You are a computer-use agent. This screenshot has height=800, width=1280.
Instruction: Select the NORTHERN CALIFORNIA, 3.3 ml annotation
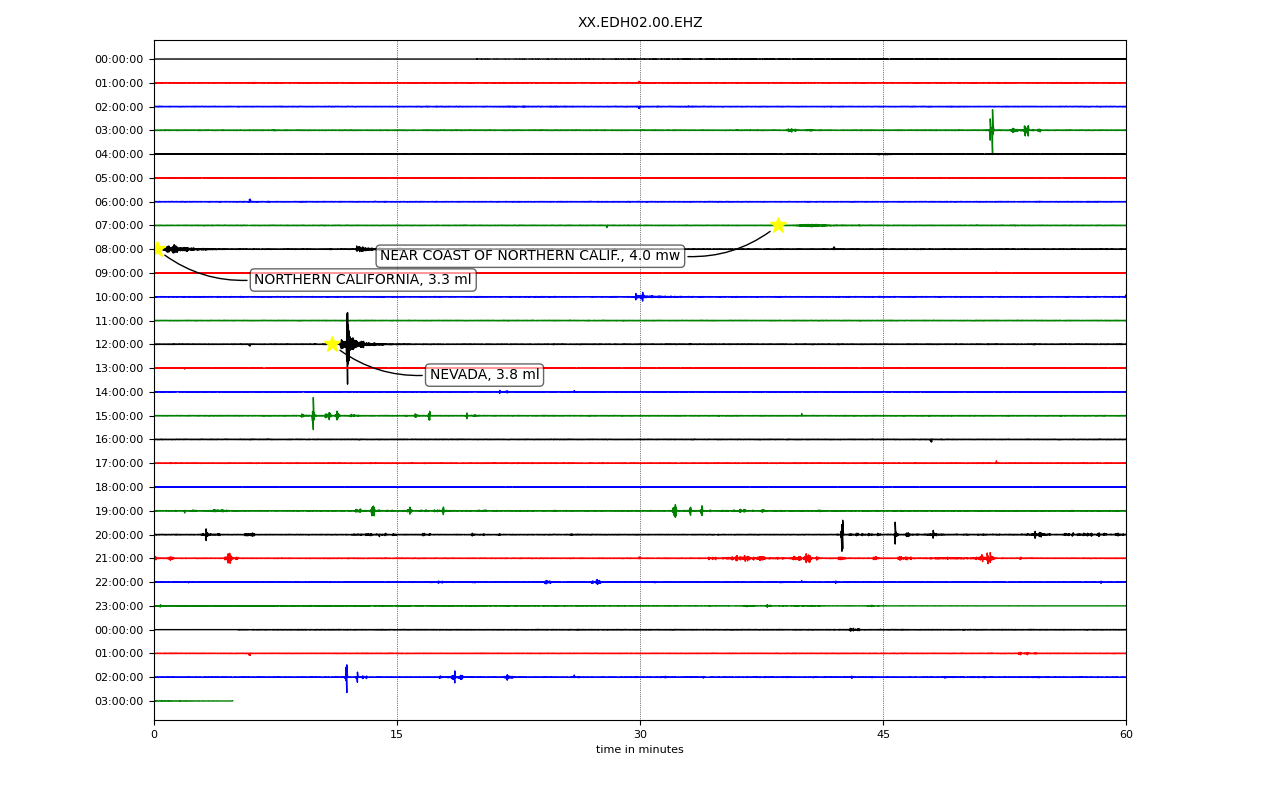tap(363, 280)
